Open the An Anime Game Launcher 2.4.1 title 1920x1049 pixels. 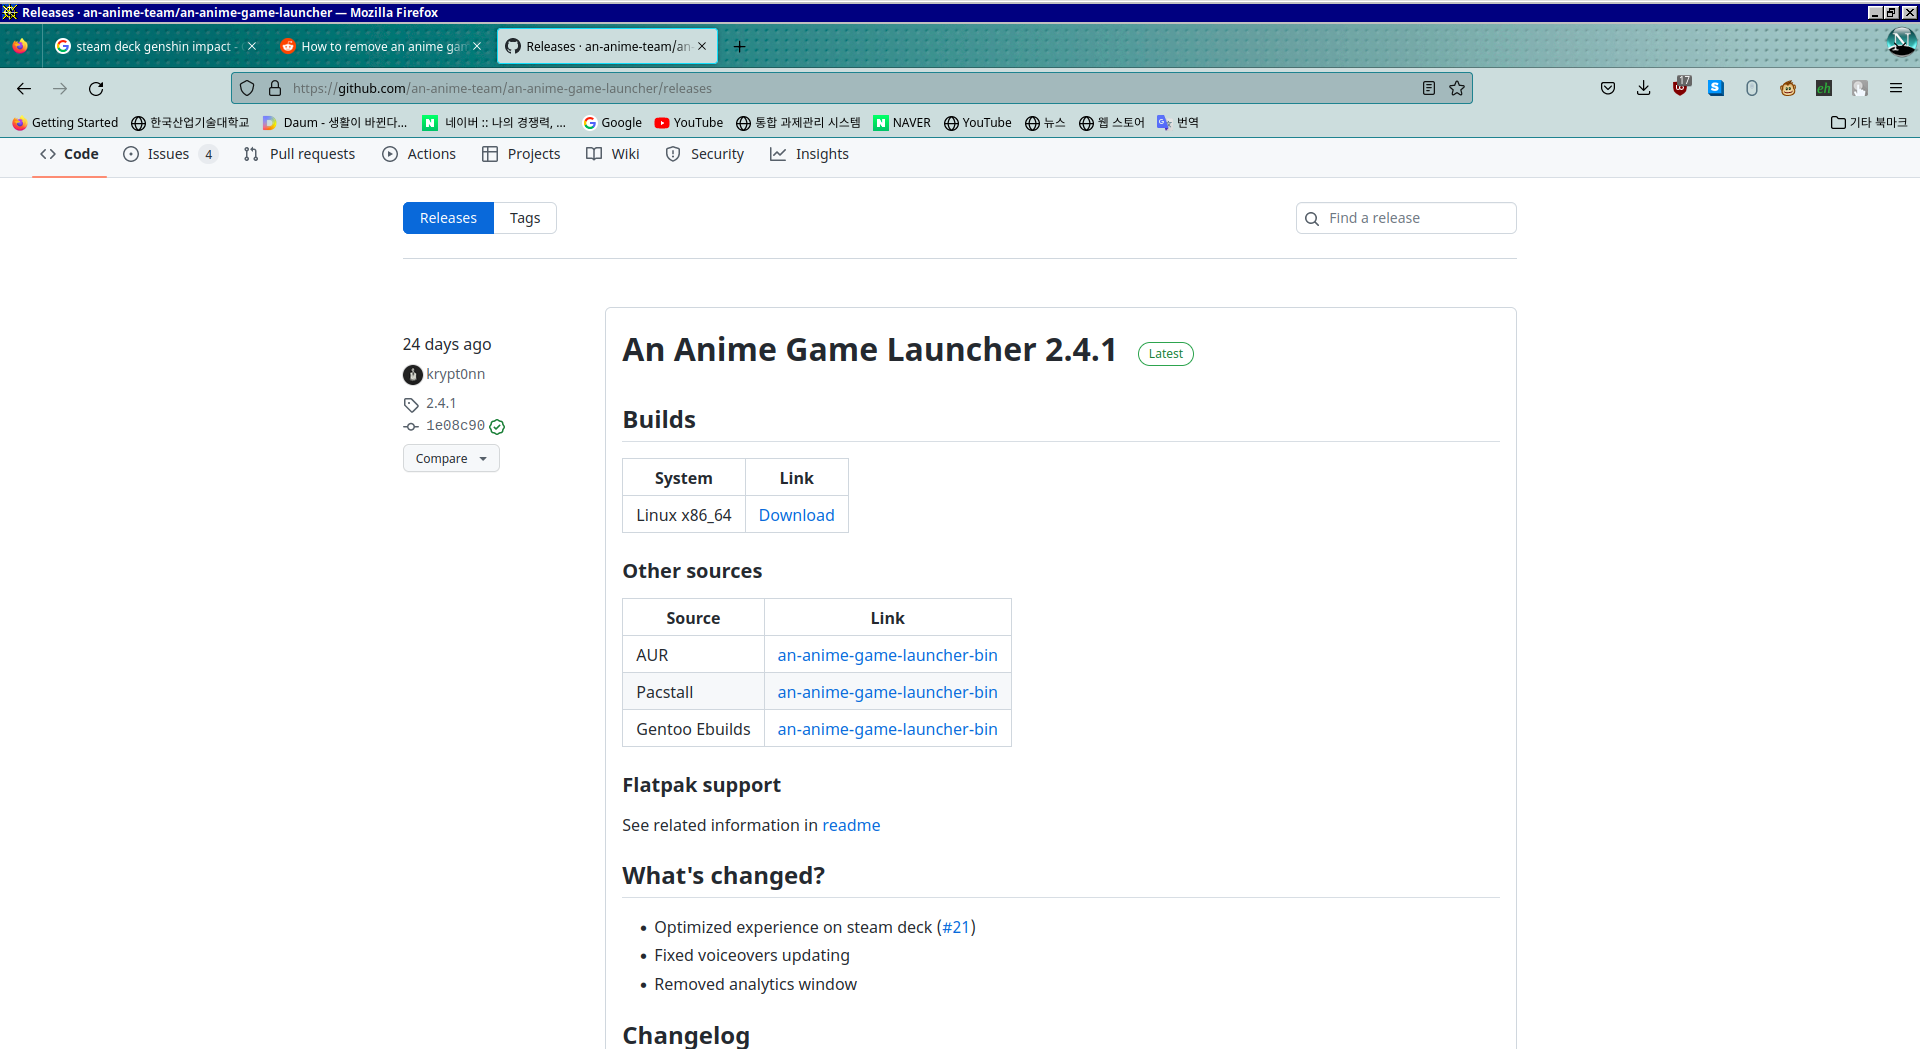[x=869, y=350]
